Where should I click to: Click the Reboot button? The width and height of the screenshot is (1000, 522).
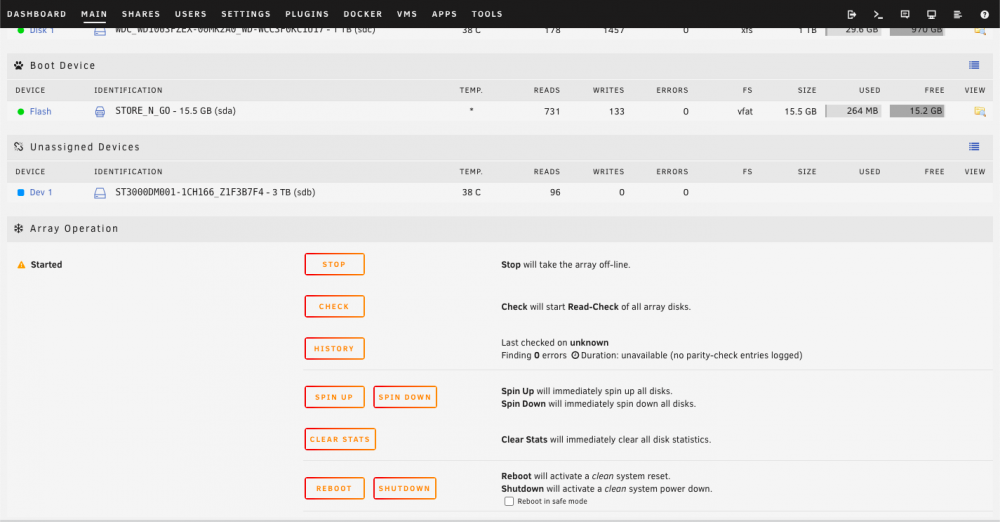click(334, 488)
